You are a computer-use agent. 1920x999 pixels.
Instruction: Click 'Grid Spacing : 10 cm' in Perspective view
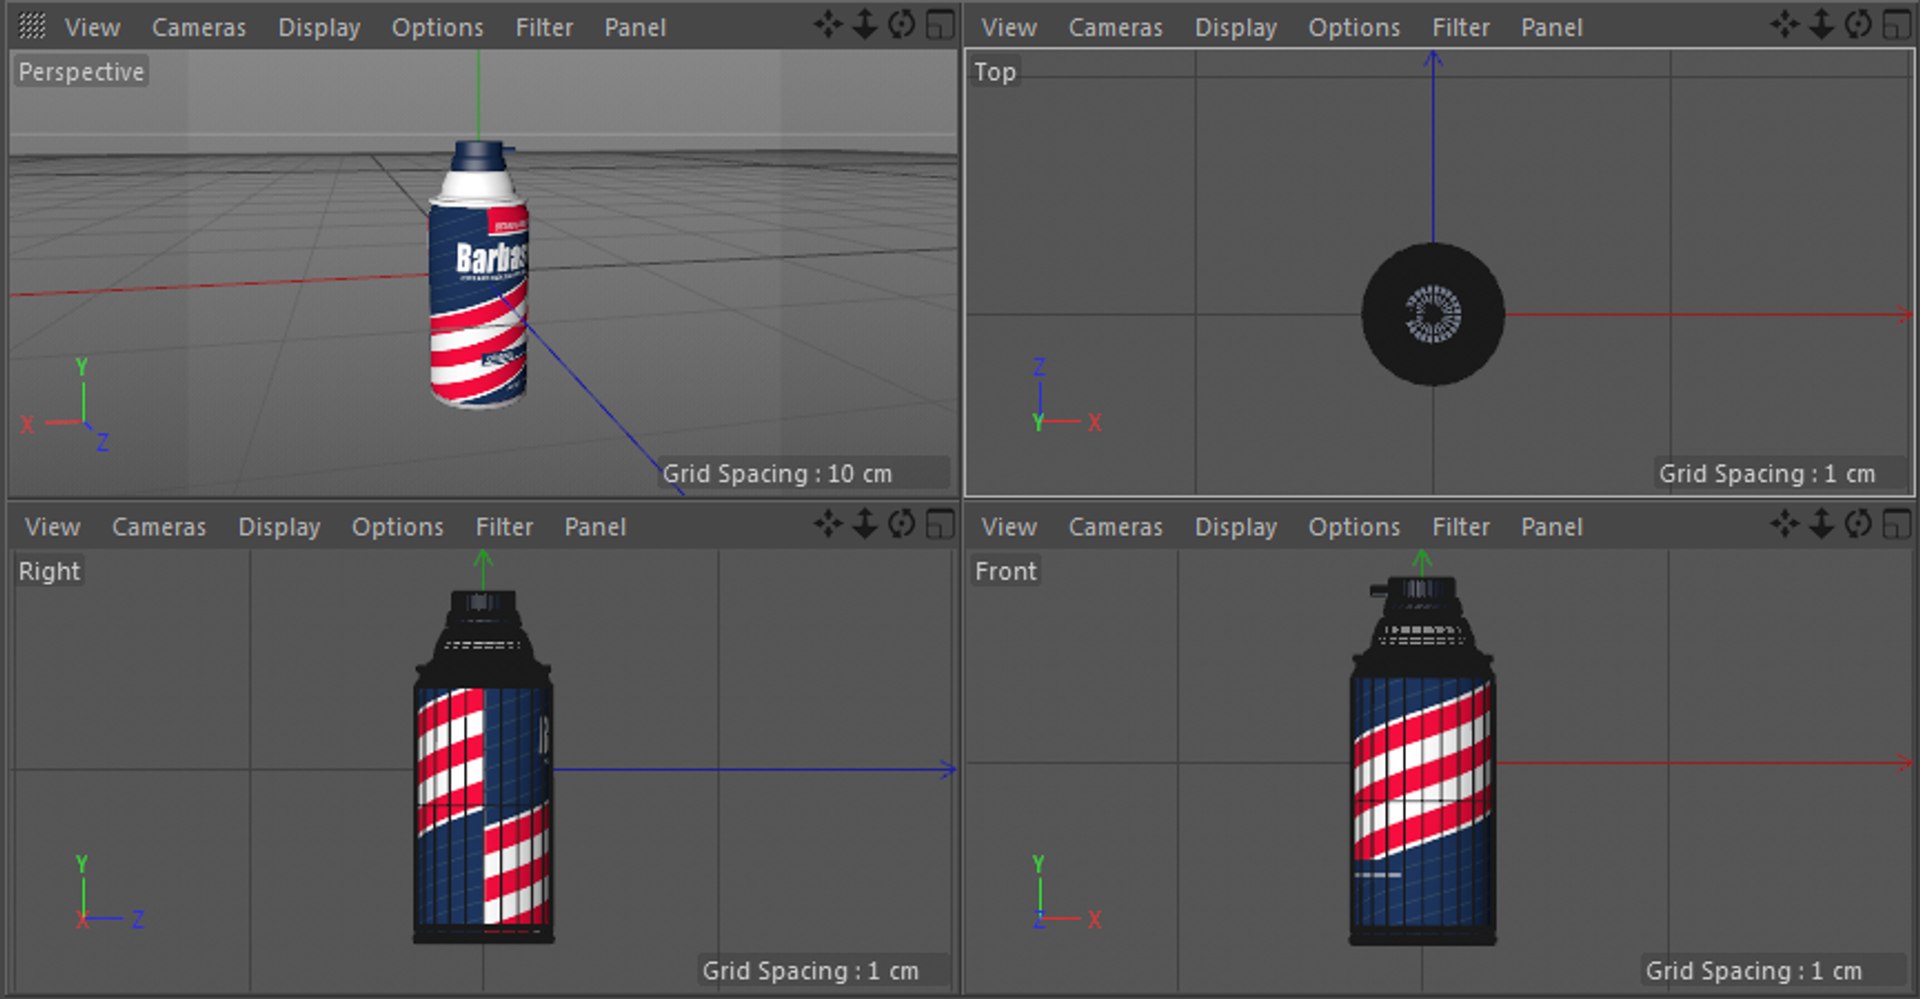tap(777, 474)
